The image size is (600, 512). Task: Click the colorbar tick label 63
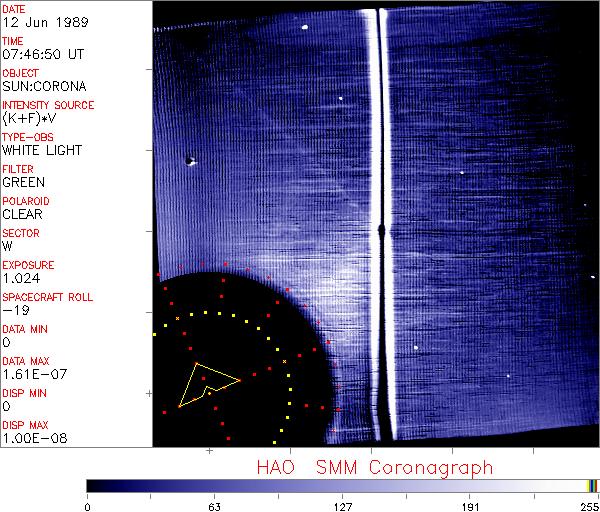[x=214, y=506]
